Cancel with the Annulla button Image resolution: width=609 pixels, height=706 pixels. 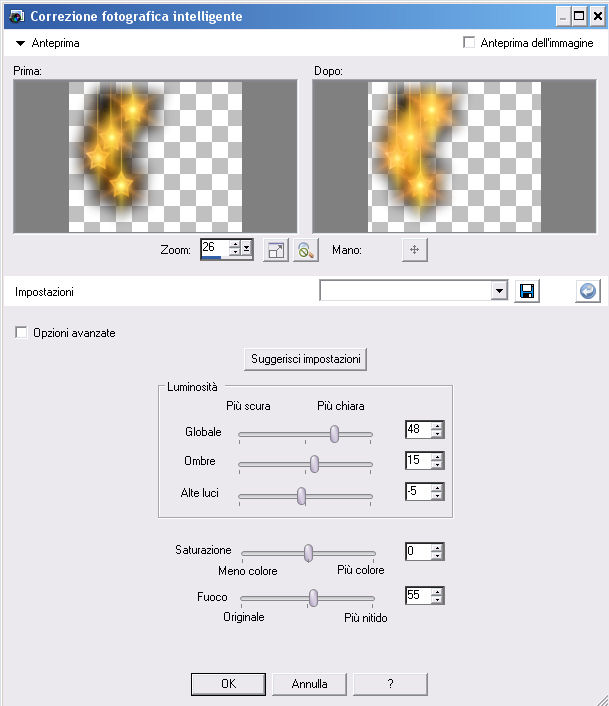[309, 684]
